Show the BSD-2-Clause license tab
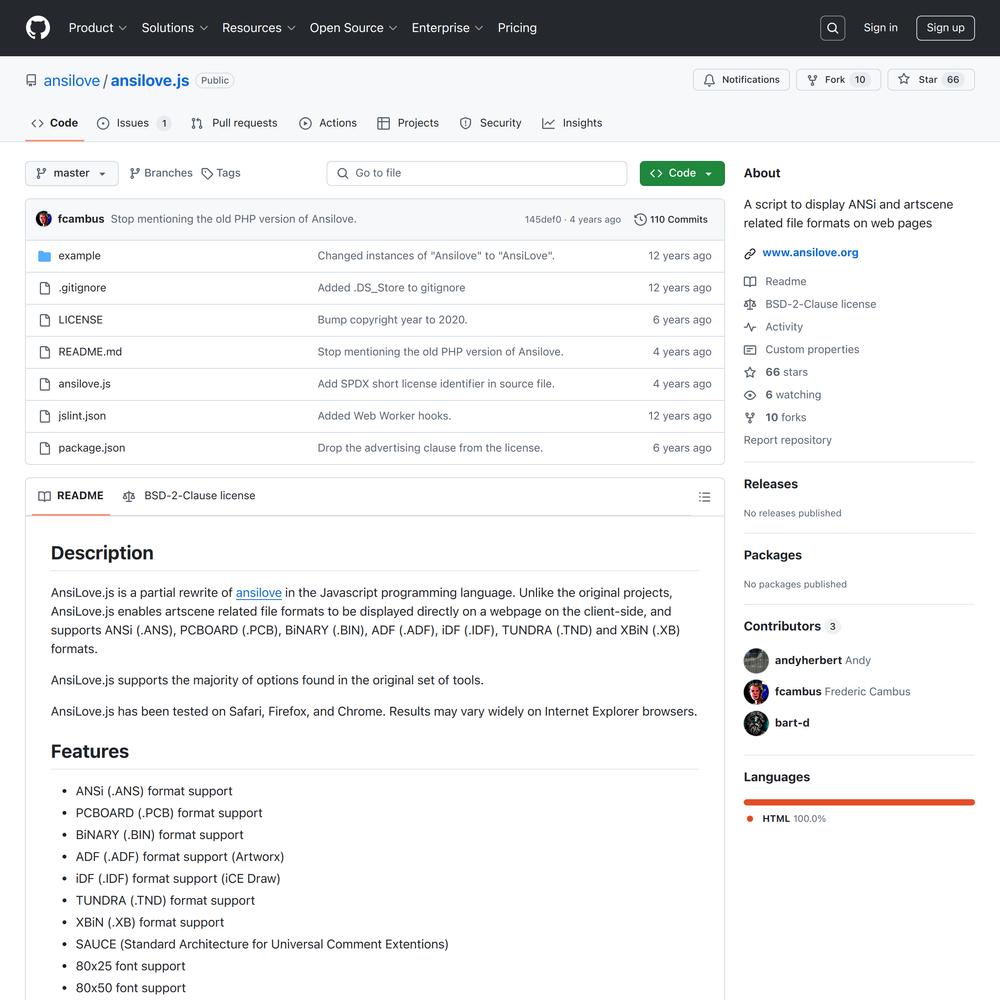 tap(189, 496)
